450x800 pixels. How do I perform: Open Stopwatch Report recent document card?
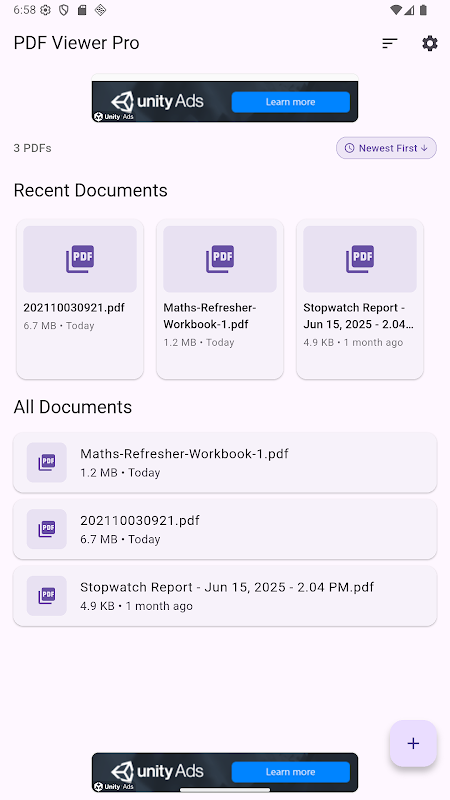click(360, 299)
